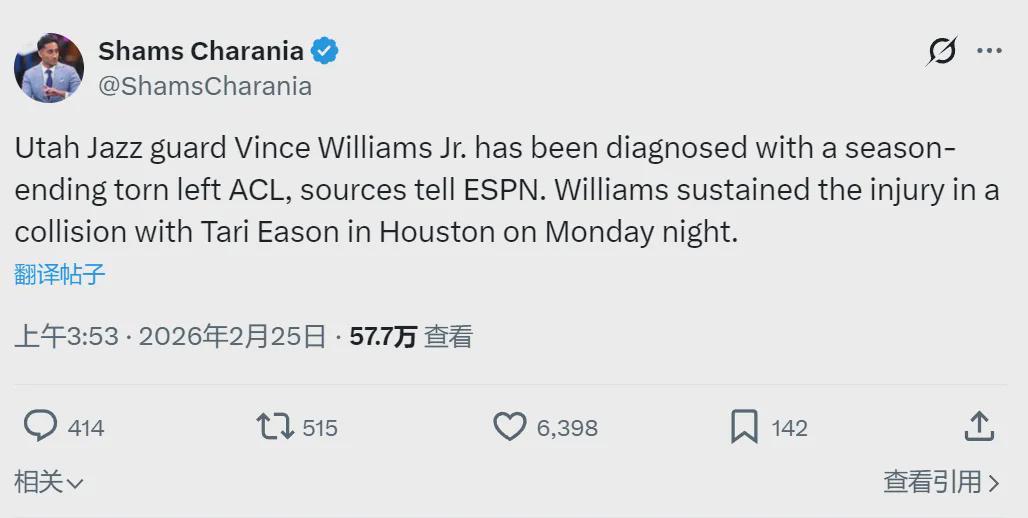Click the Grok slashed-circle icon

(941, 51)
